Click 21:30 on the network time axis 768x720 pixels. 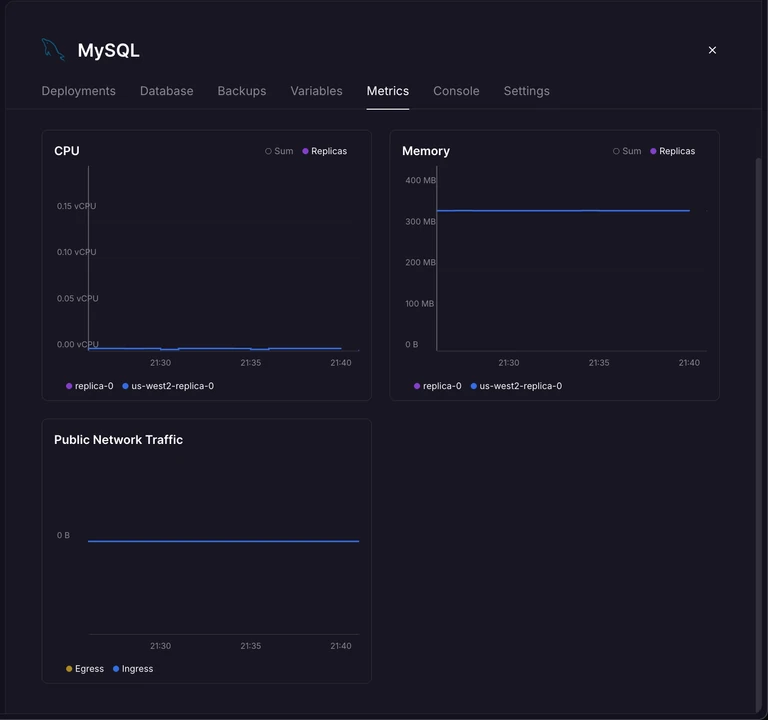tap(160, 646)
